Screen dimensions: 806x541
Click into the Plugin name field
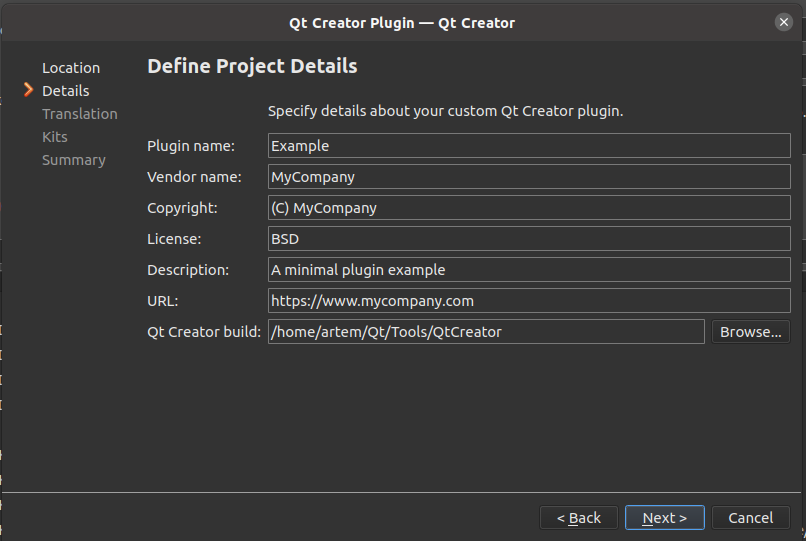click(x=529, y=146)
